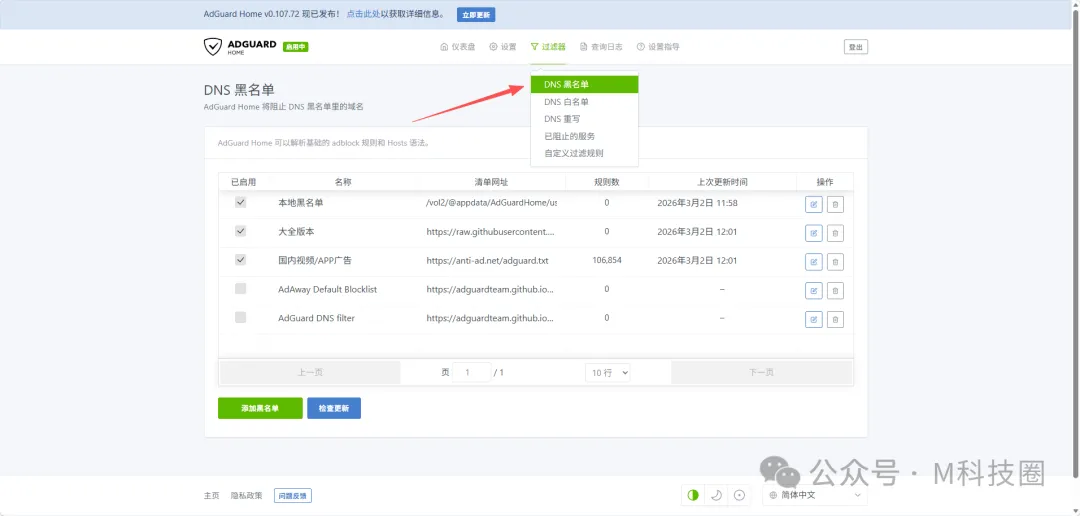This screenshot has width=1080, height=516.
Task: Click the 上一页 previous page button
Action: pos(310,372)
